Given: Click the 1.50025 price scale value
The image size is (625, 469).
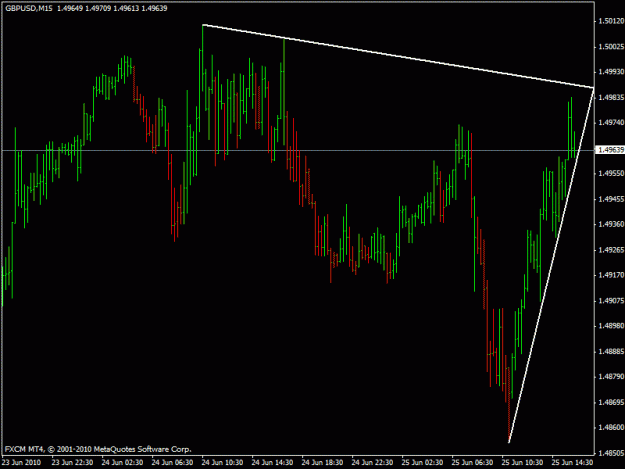Looking at the screenshot, I should [x=611, y=47].
